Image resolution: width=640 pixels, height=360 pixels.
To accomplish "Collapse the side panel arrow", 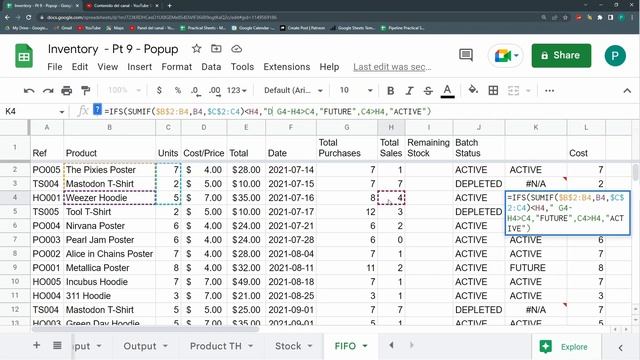I will (x=620, y=347).
